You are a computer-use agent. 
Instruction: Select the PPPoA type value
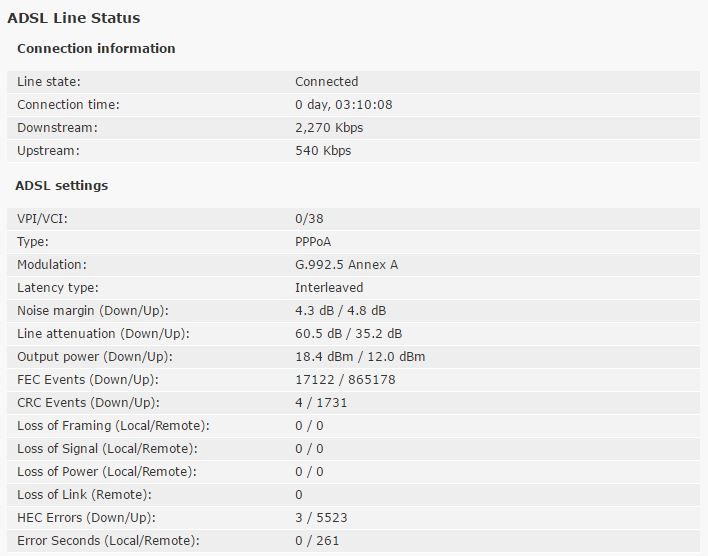pyautogui.click(x=313, y=242)
